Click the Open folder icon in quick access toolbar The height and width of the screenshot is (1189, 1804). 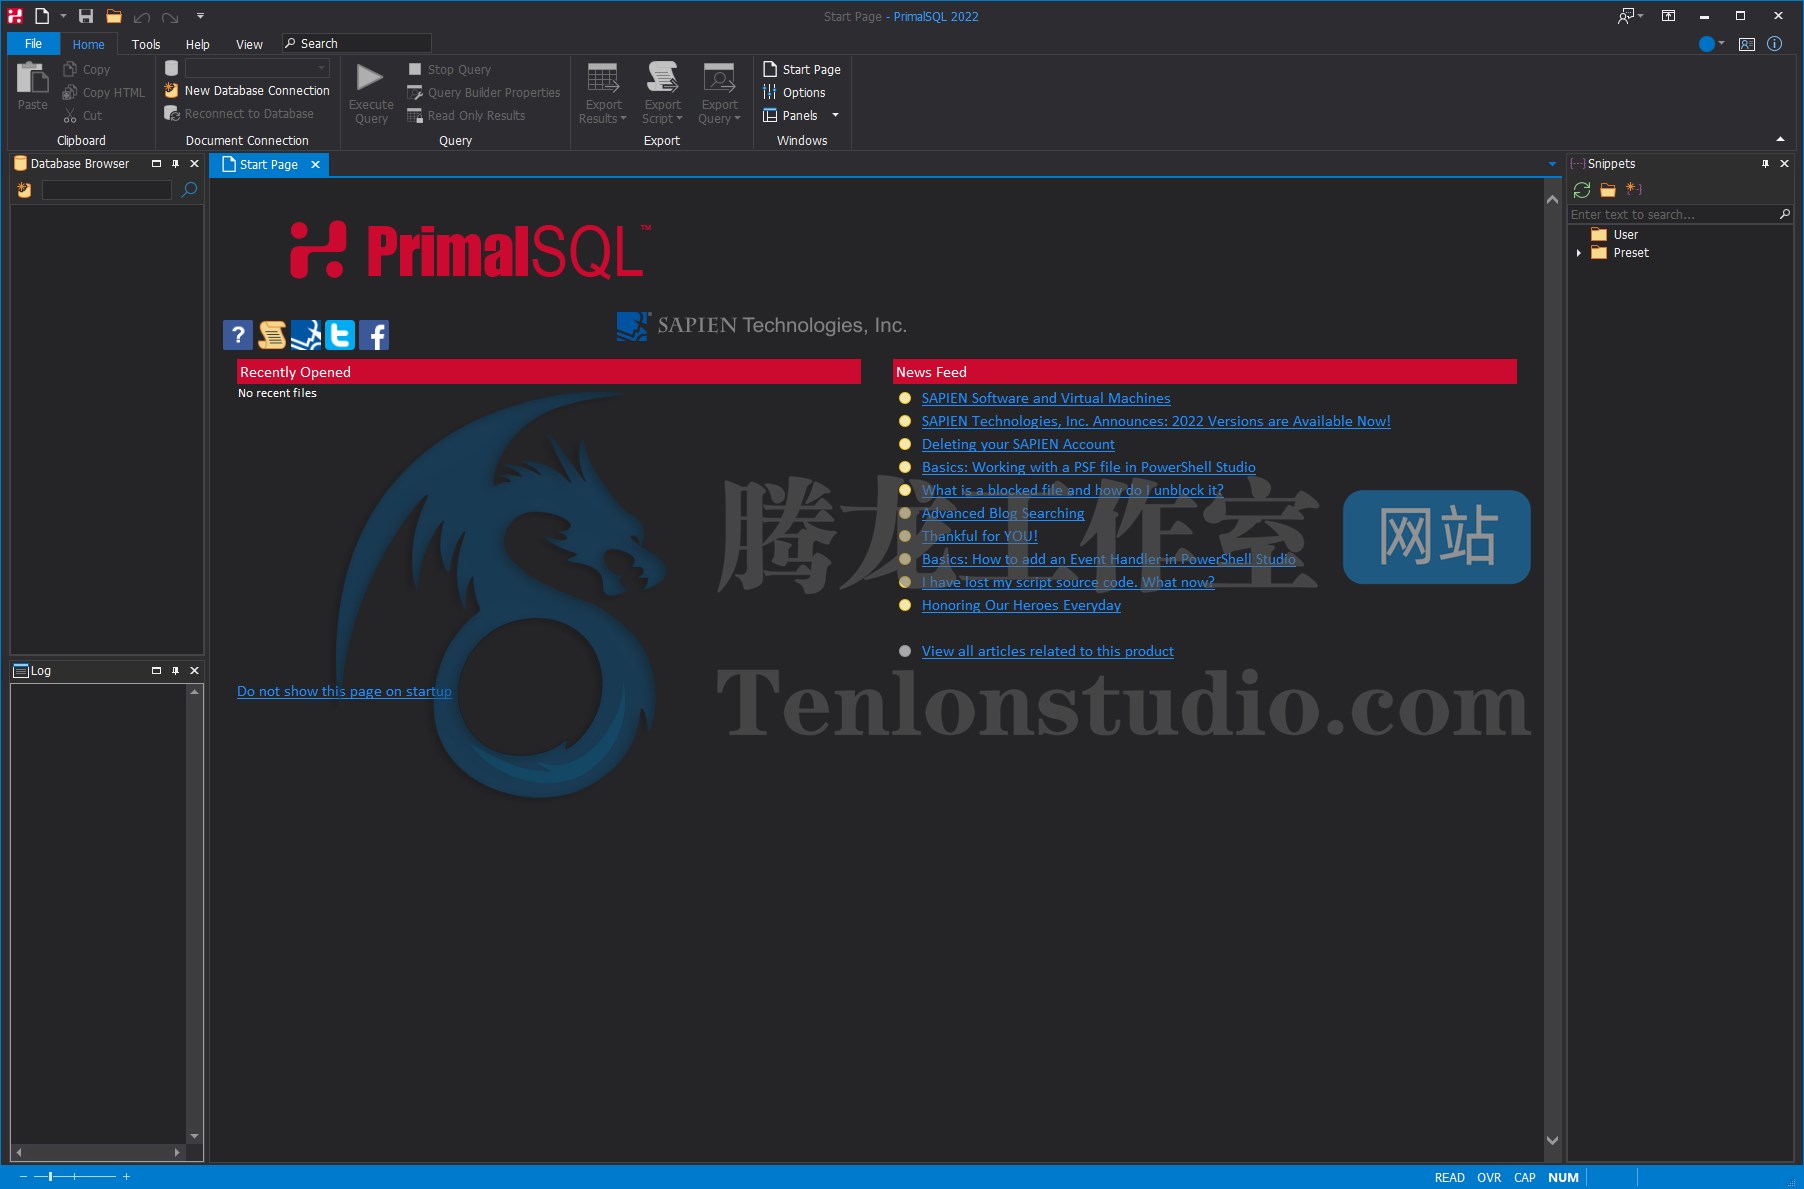[114, 16]
